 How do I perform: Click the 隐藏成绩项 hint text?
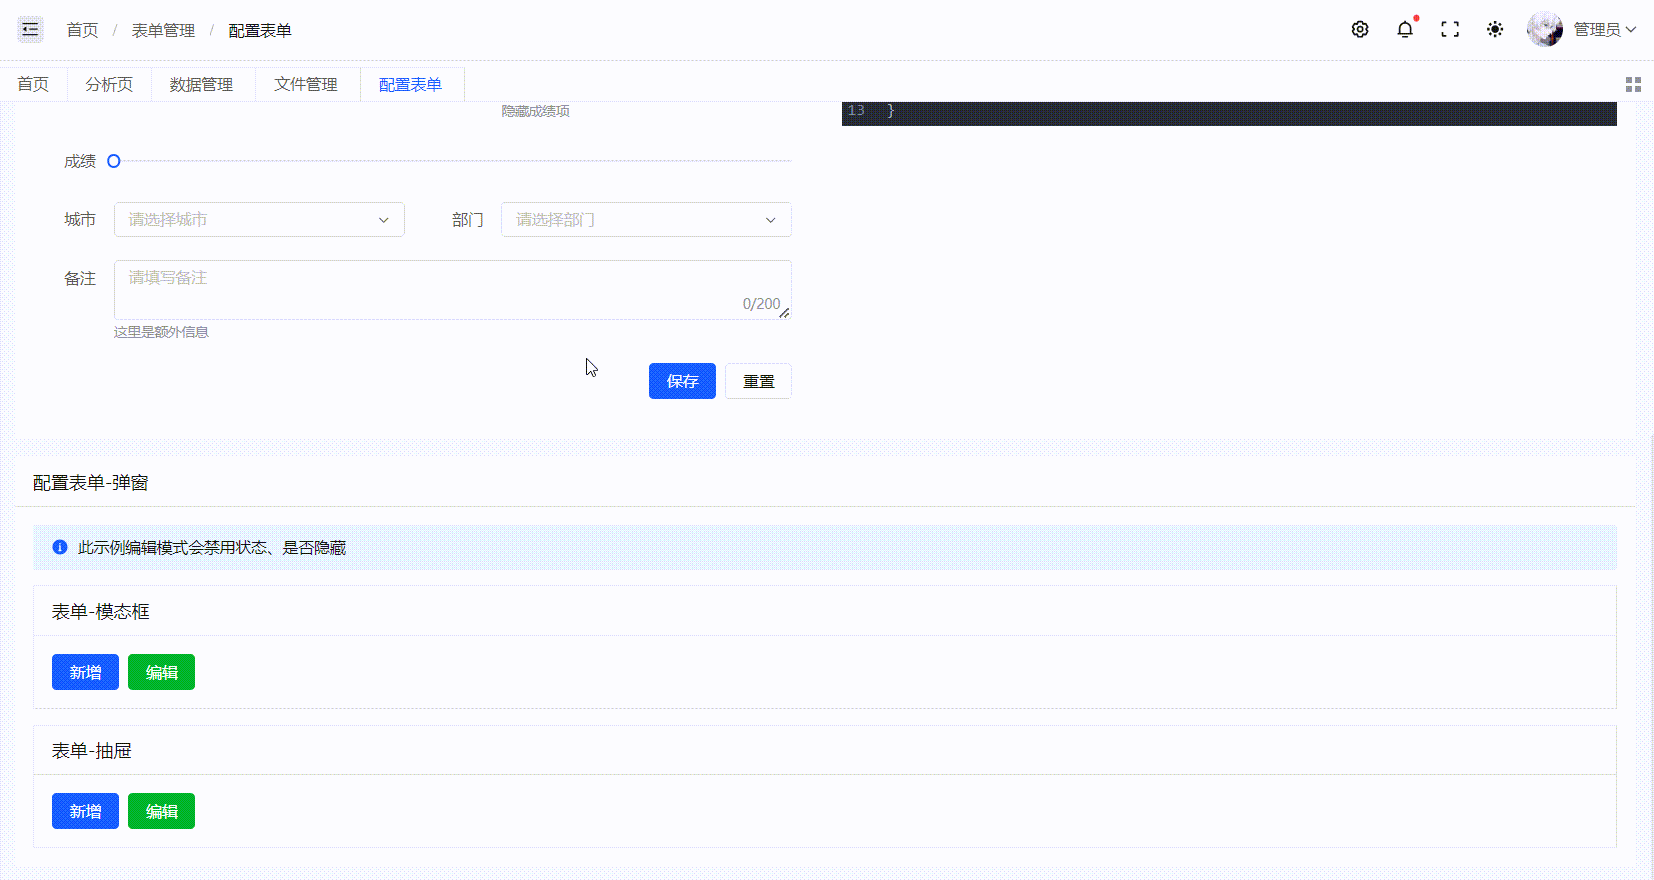point(535,111)
